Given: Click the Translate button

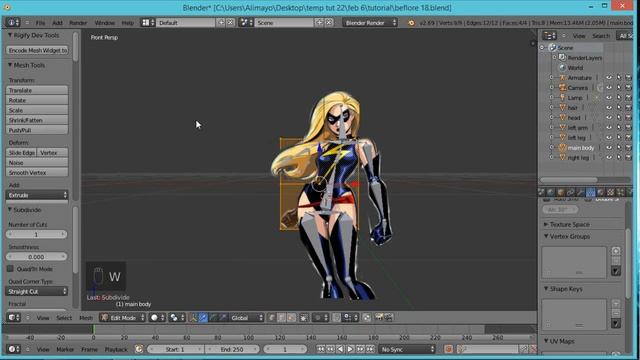Looking at the screenshot, I should click(37, 90).
